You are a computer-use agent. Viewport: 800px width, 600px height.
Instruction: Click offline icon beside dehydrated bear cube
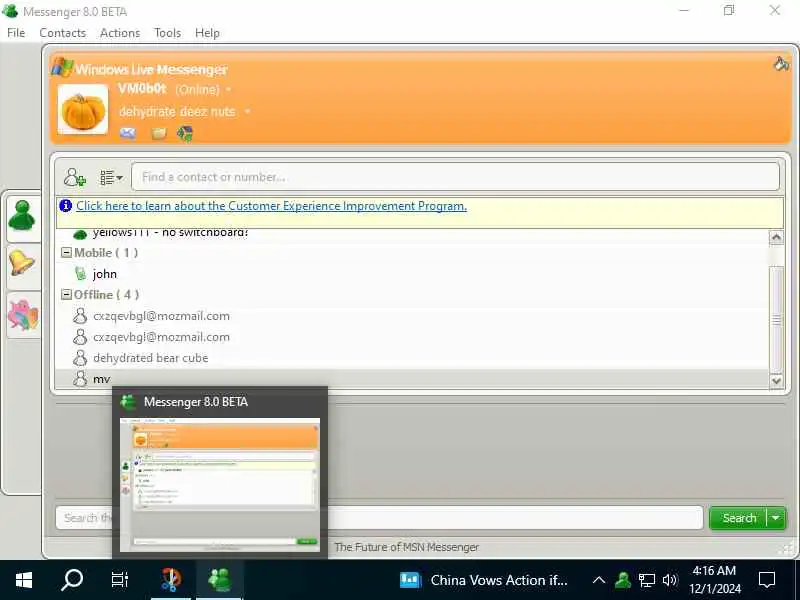coord(80,358)
